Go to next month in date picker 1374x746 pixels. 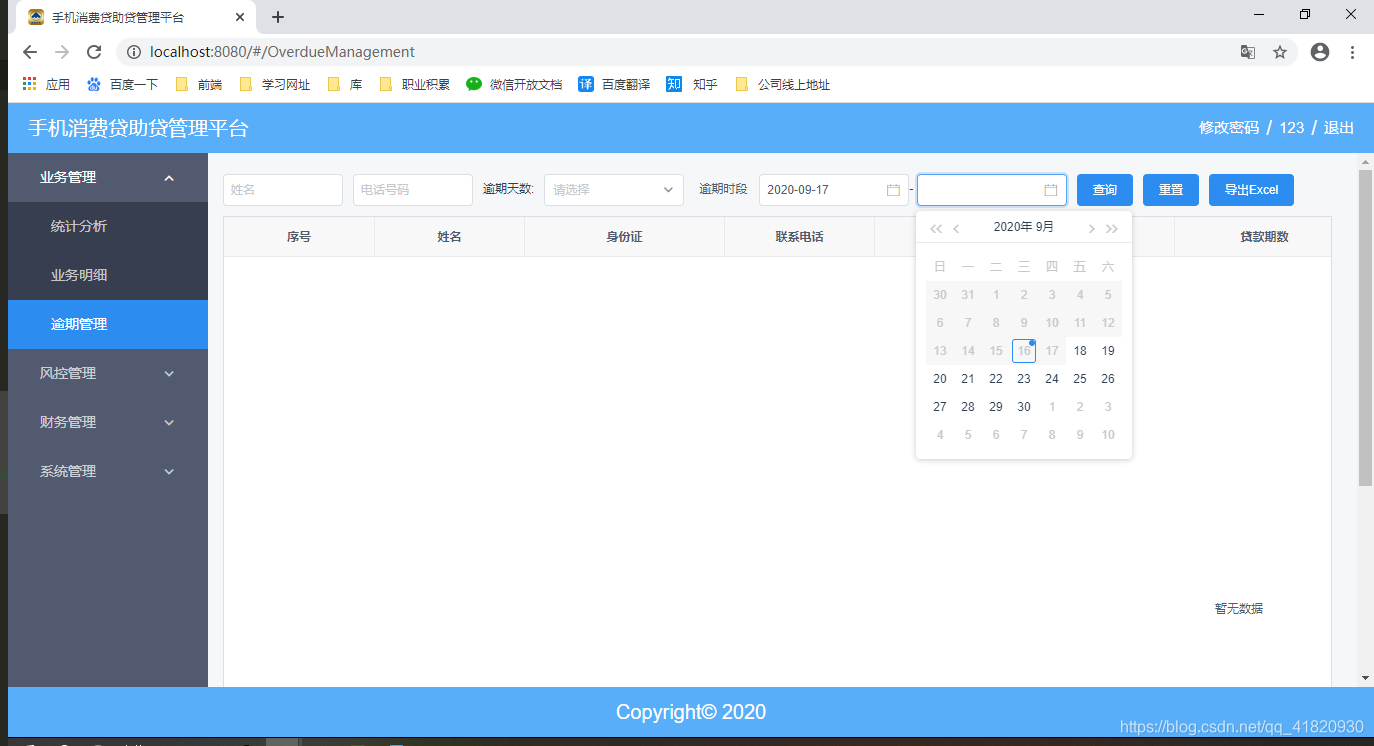point(1091,228)
